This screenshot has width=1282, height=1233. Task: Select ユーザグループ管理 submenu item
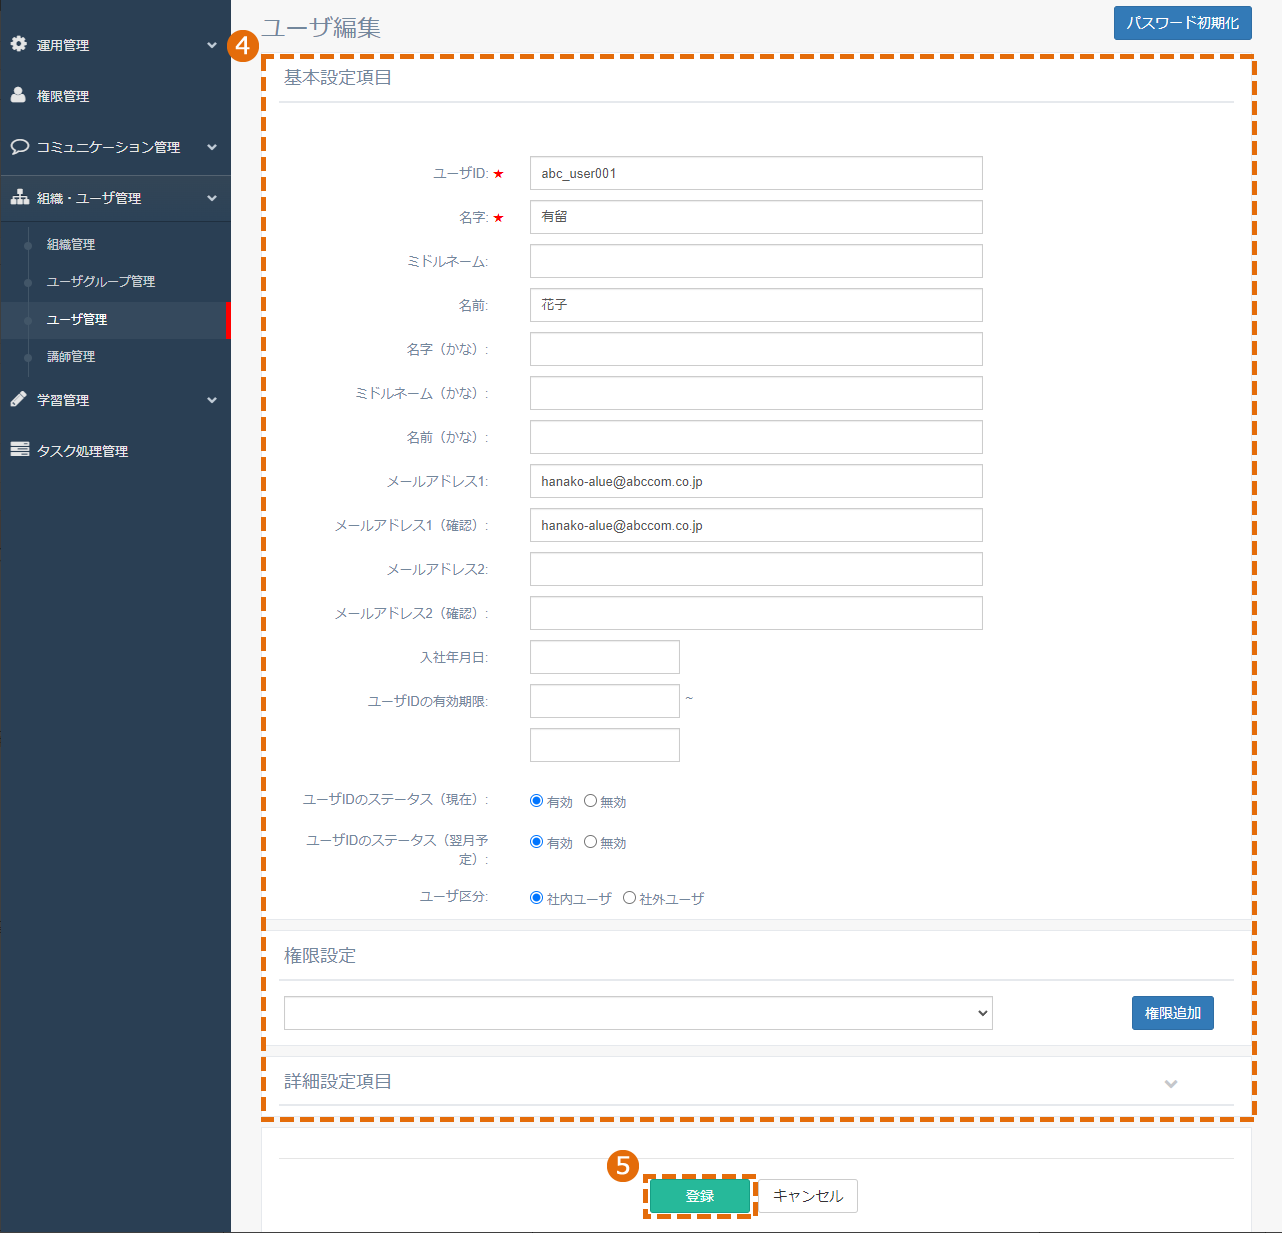point(101,281)
